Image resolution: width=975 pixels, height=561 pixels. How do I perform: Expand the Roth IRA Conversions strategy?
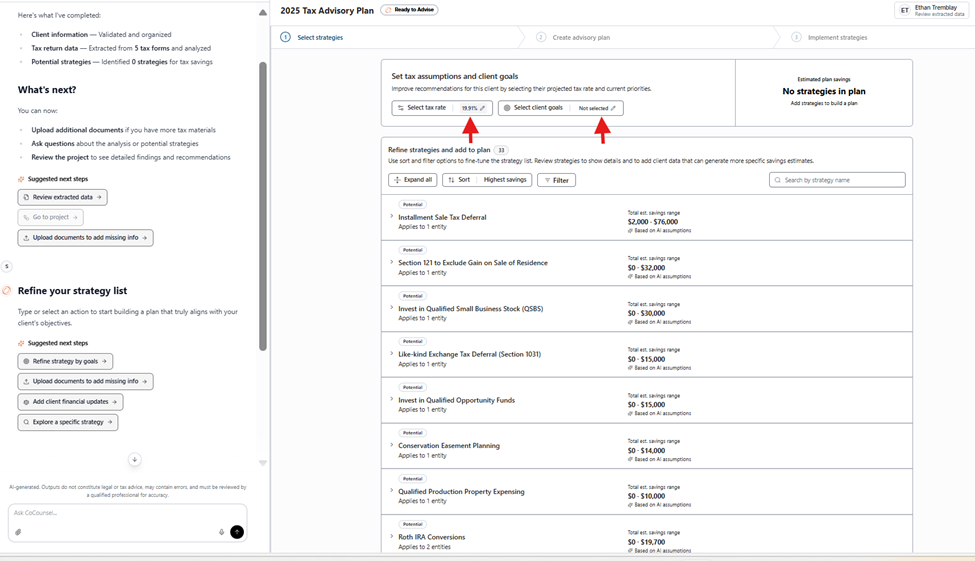392,537
